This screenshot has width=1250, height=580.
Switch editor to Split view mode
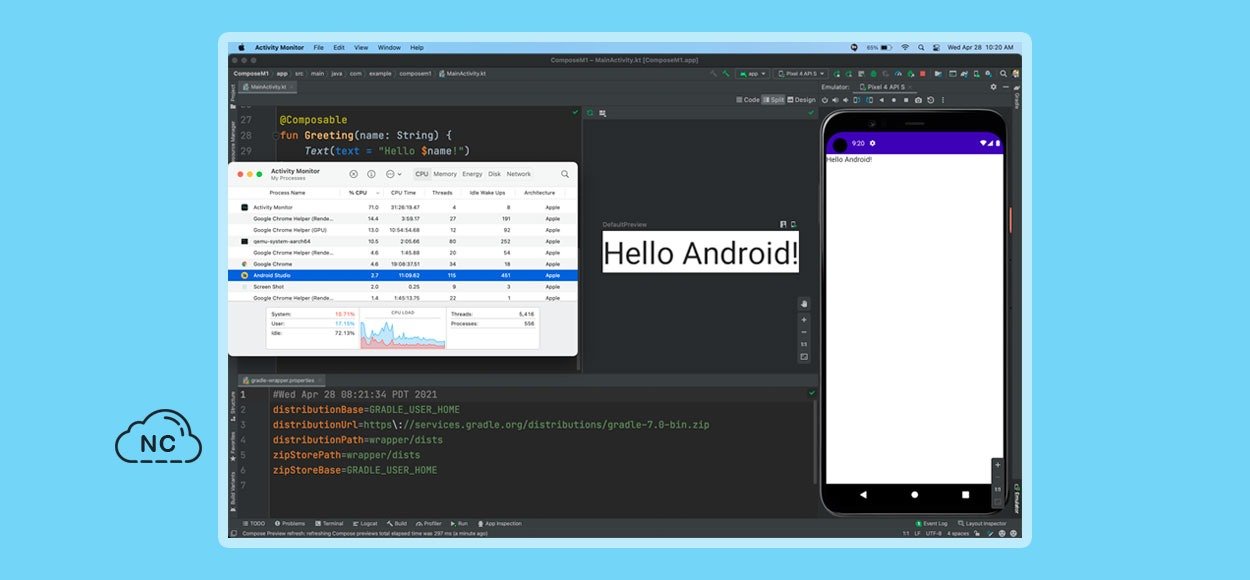774,100
